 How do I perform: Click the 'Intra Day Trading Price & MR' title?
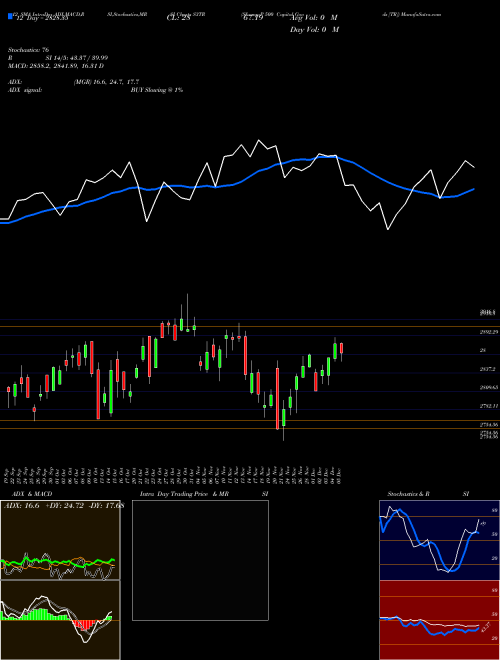point(184,494)
